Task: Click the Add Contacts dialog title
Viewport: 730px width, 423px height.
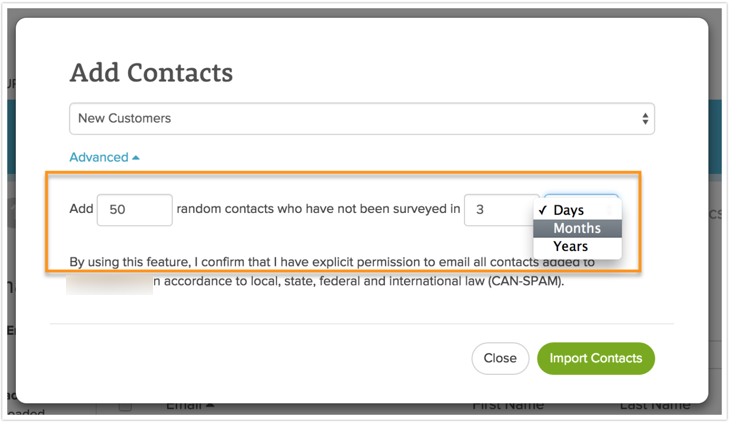Action: coord(151,72)
